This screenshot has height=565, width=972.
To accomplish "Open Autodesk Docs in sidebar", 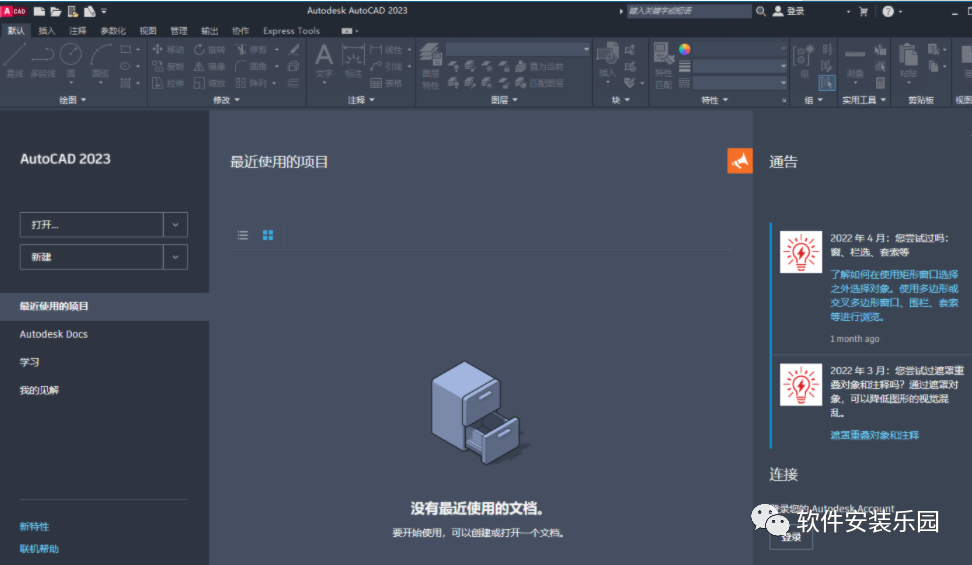I will coord(53,334).
